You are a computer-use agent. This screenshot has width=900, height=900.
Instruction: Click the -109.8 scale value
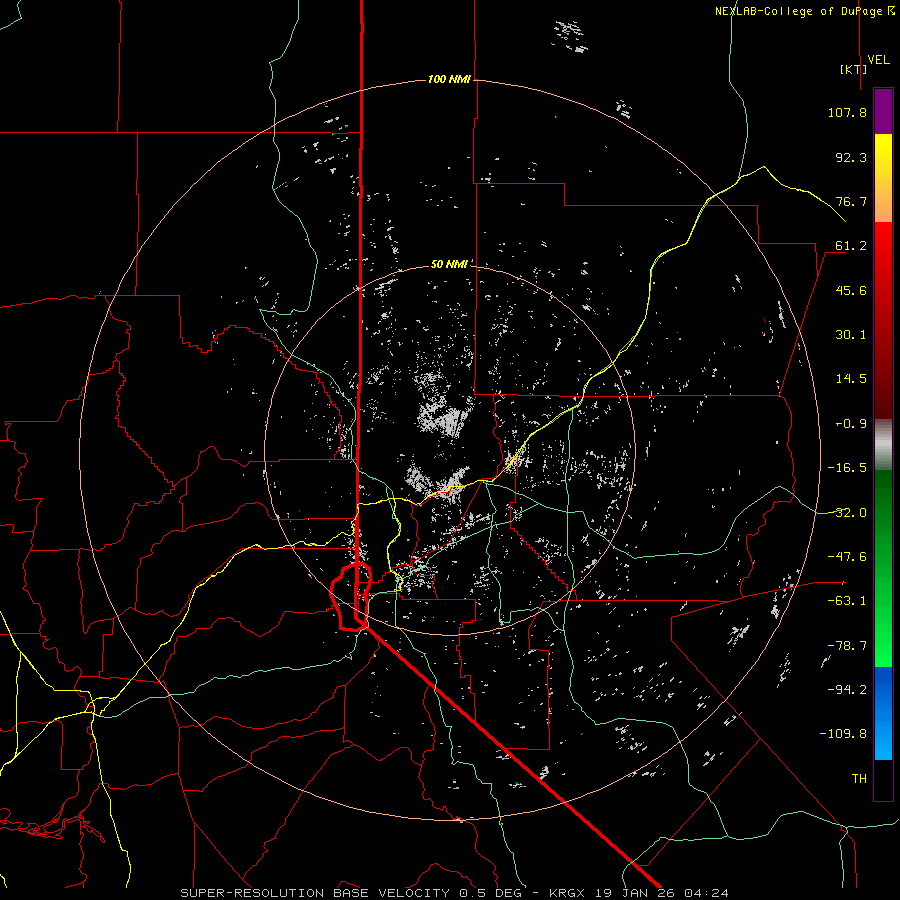(x=843, y=734)
